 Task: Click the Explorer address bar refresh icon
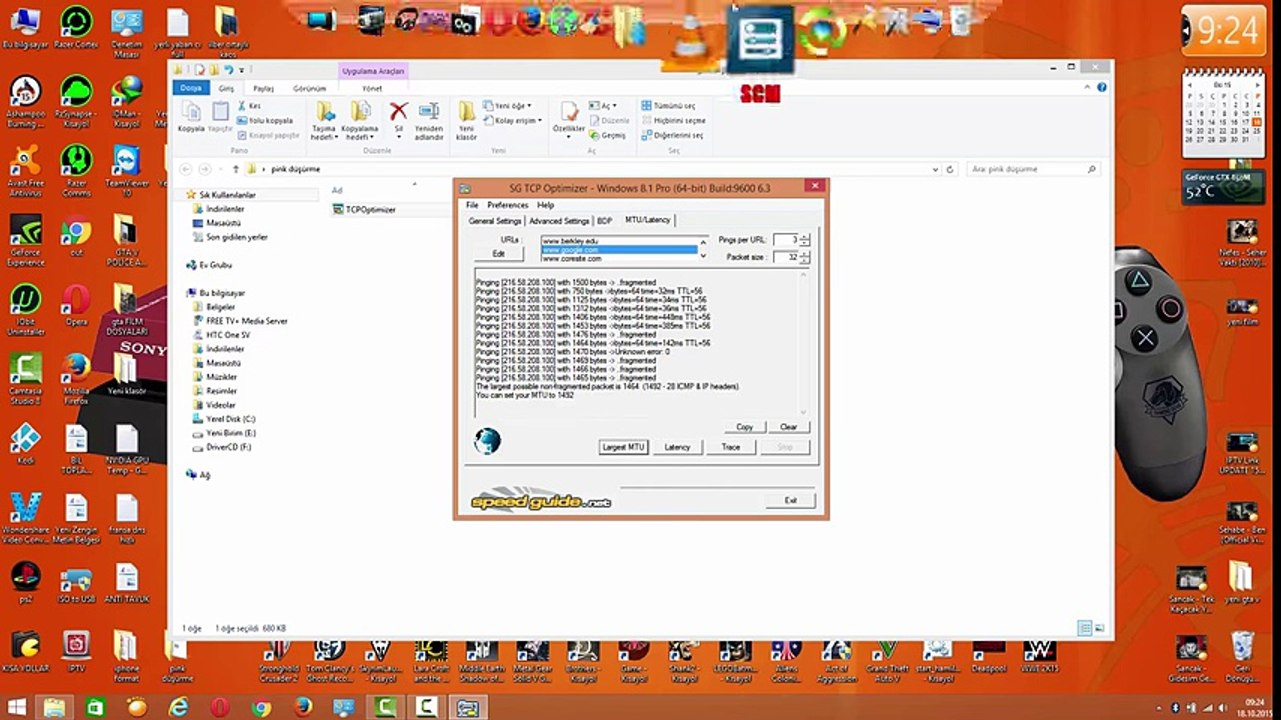[949, 169]
